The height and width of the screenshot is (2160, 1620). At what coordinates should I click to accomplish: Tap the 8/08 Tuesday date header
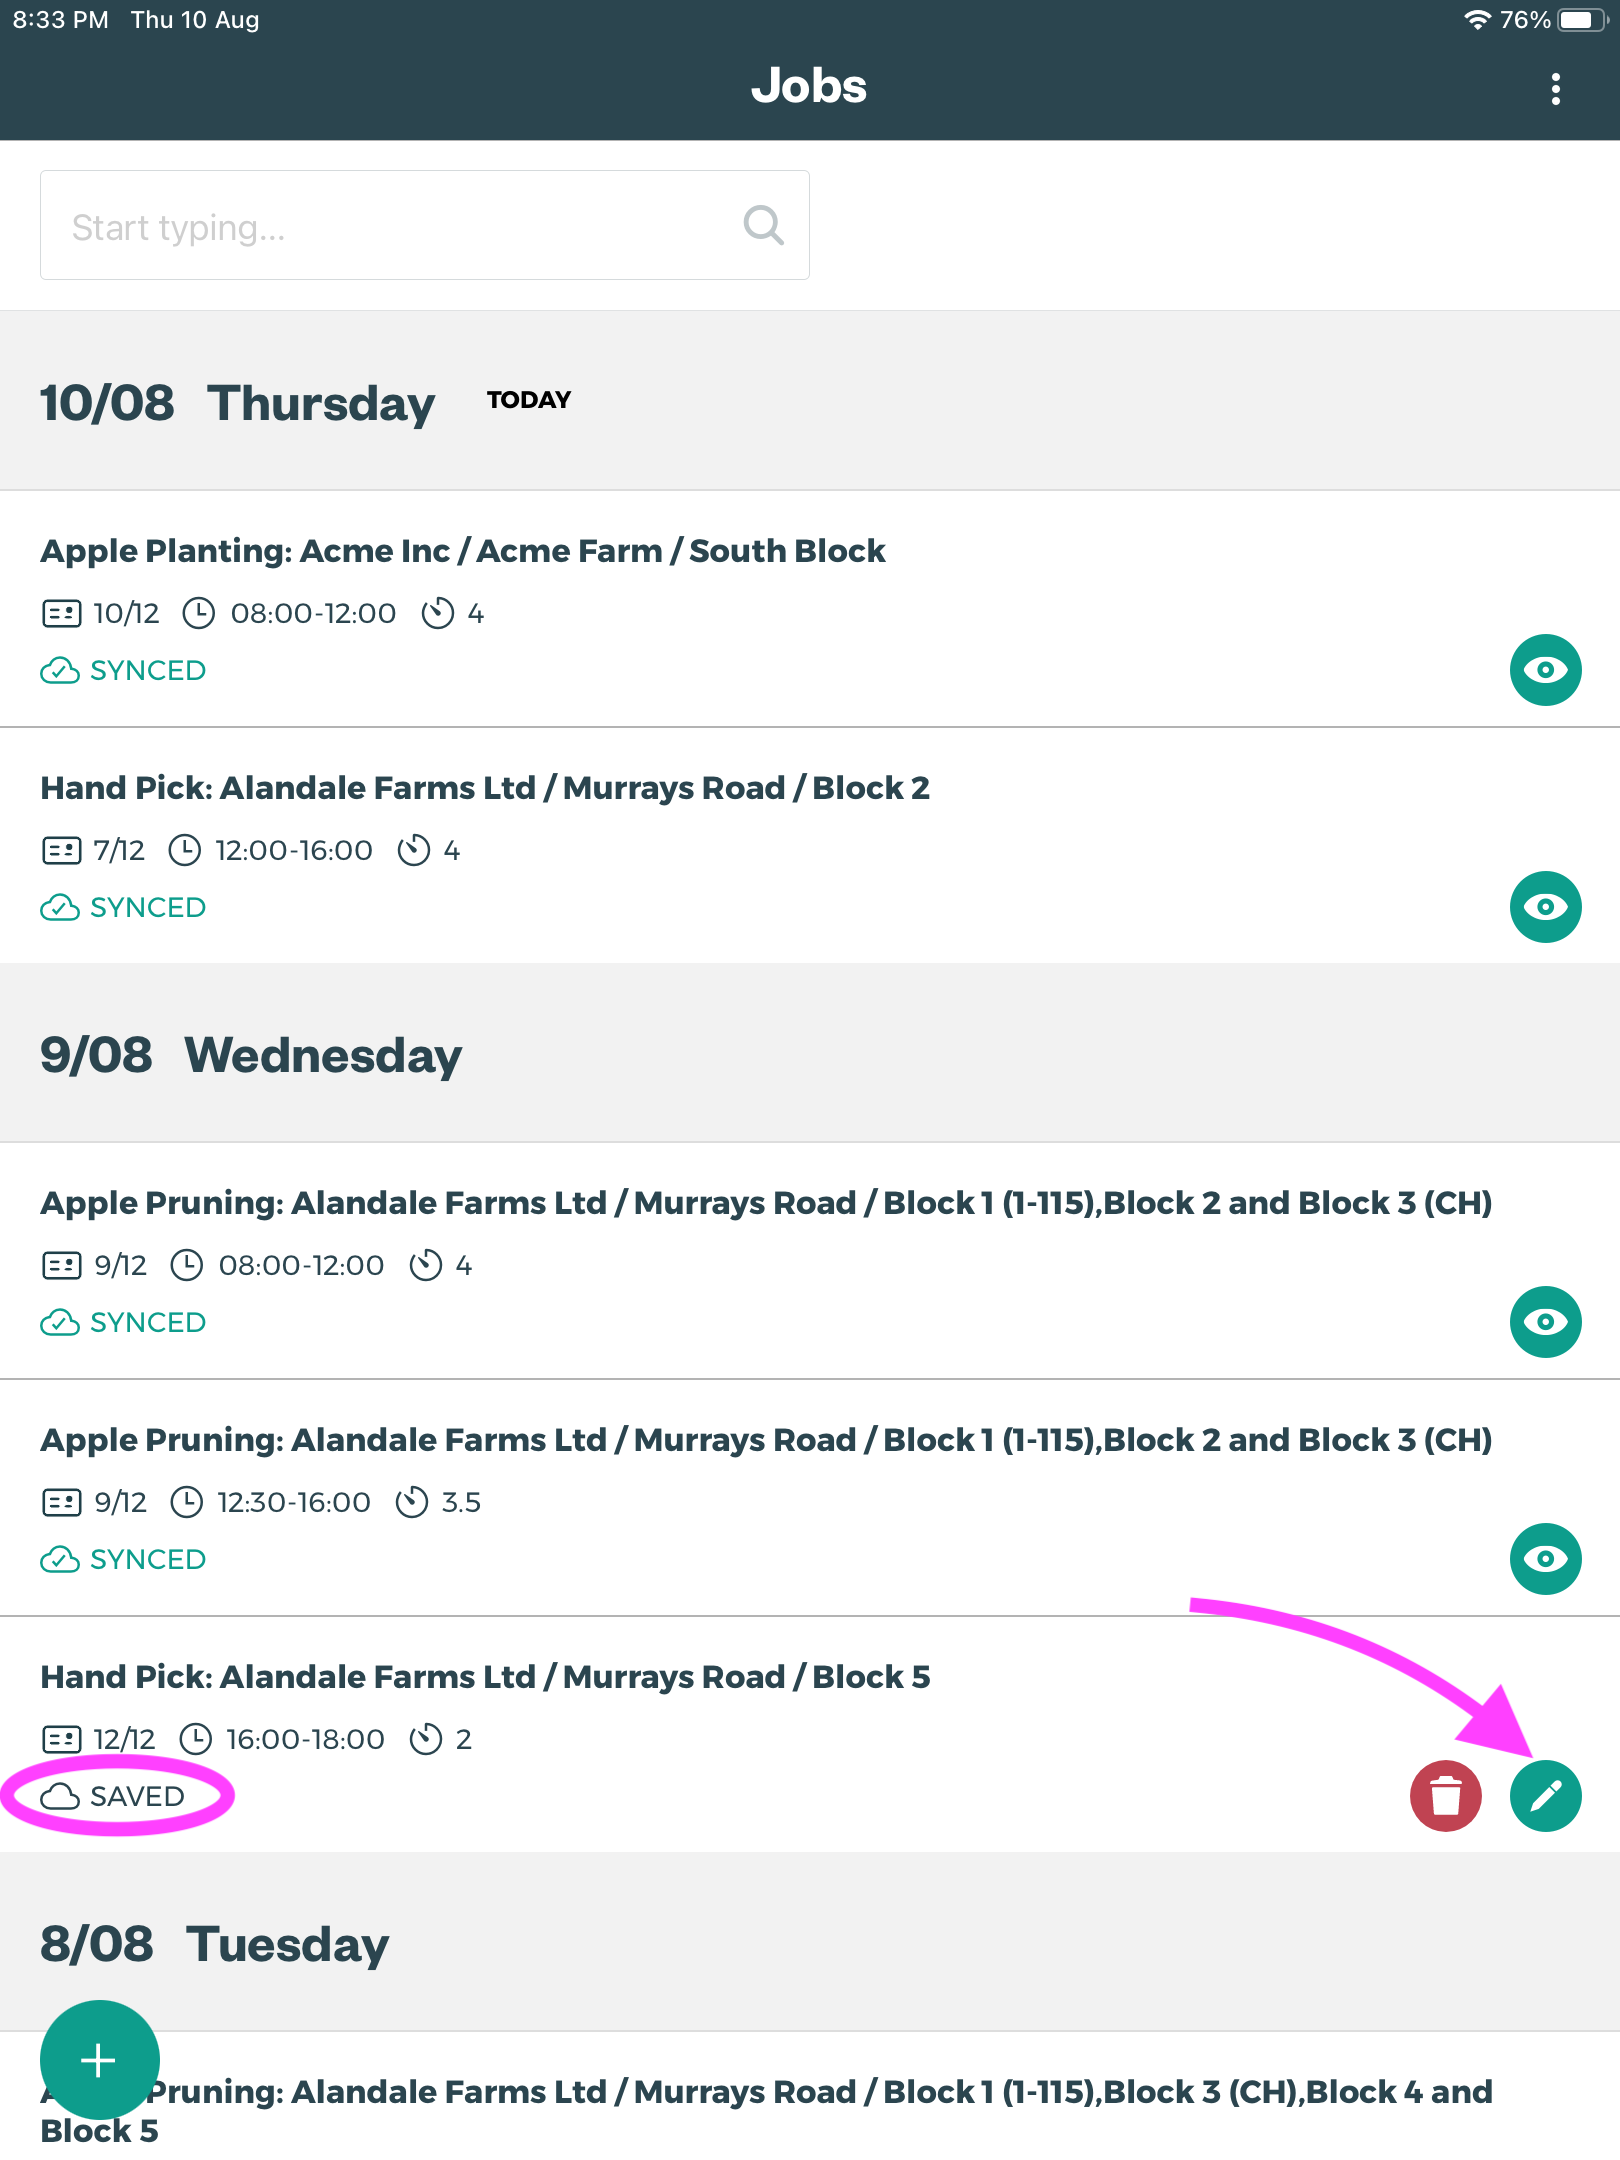[x=214, y=1944]
